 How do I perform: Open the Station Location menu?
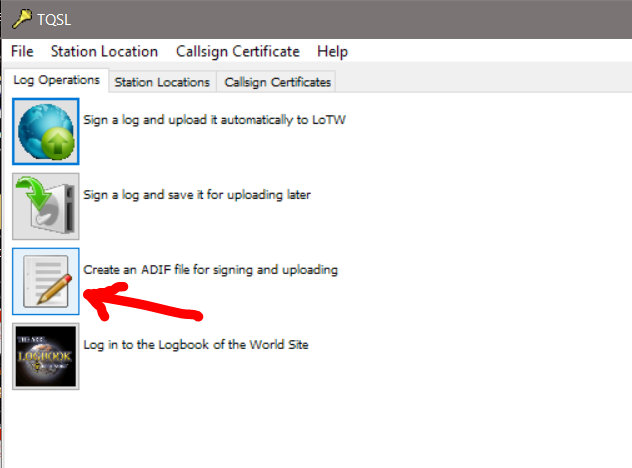pyautogui.click(x=104, y=51)
